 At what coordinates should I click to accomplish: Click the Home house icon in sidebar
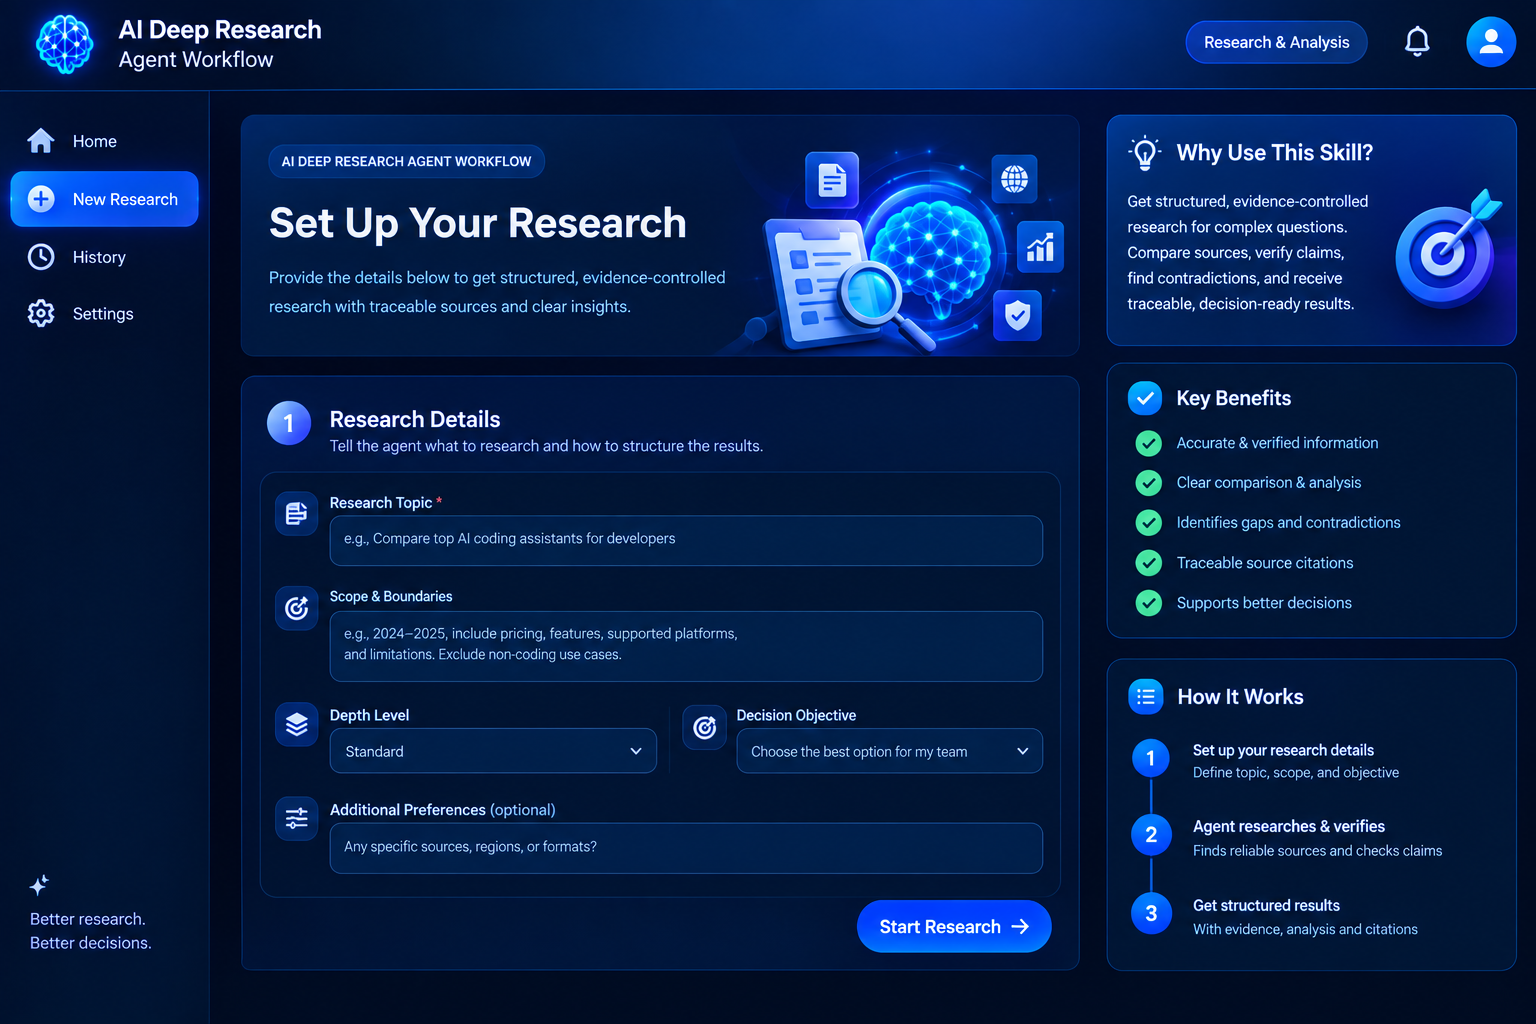pos(41,141)
